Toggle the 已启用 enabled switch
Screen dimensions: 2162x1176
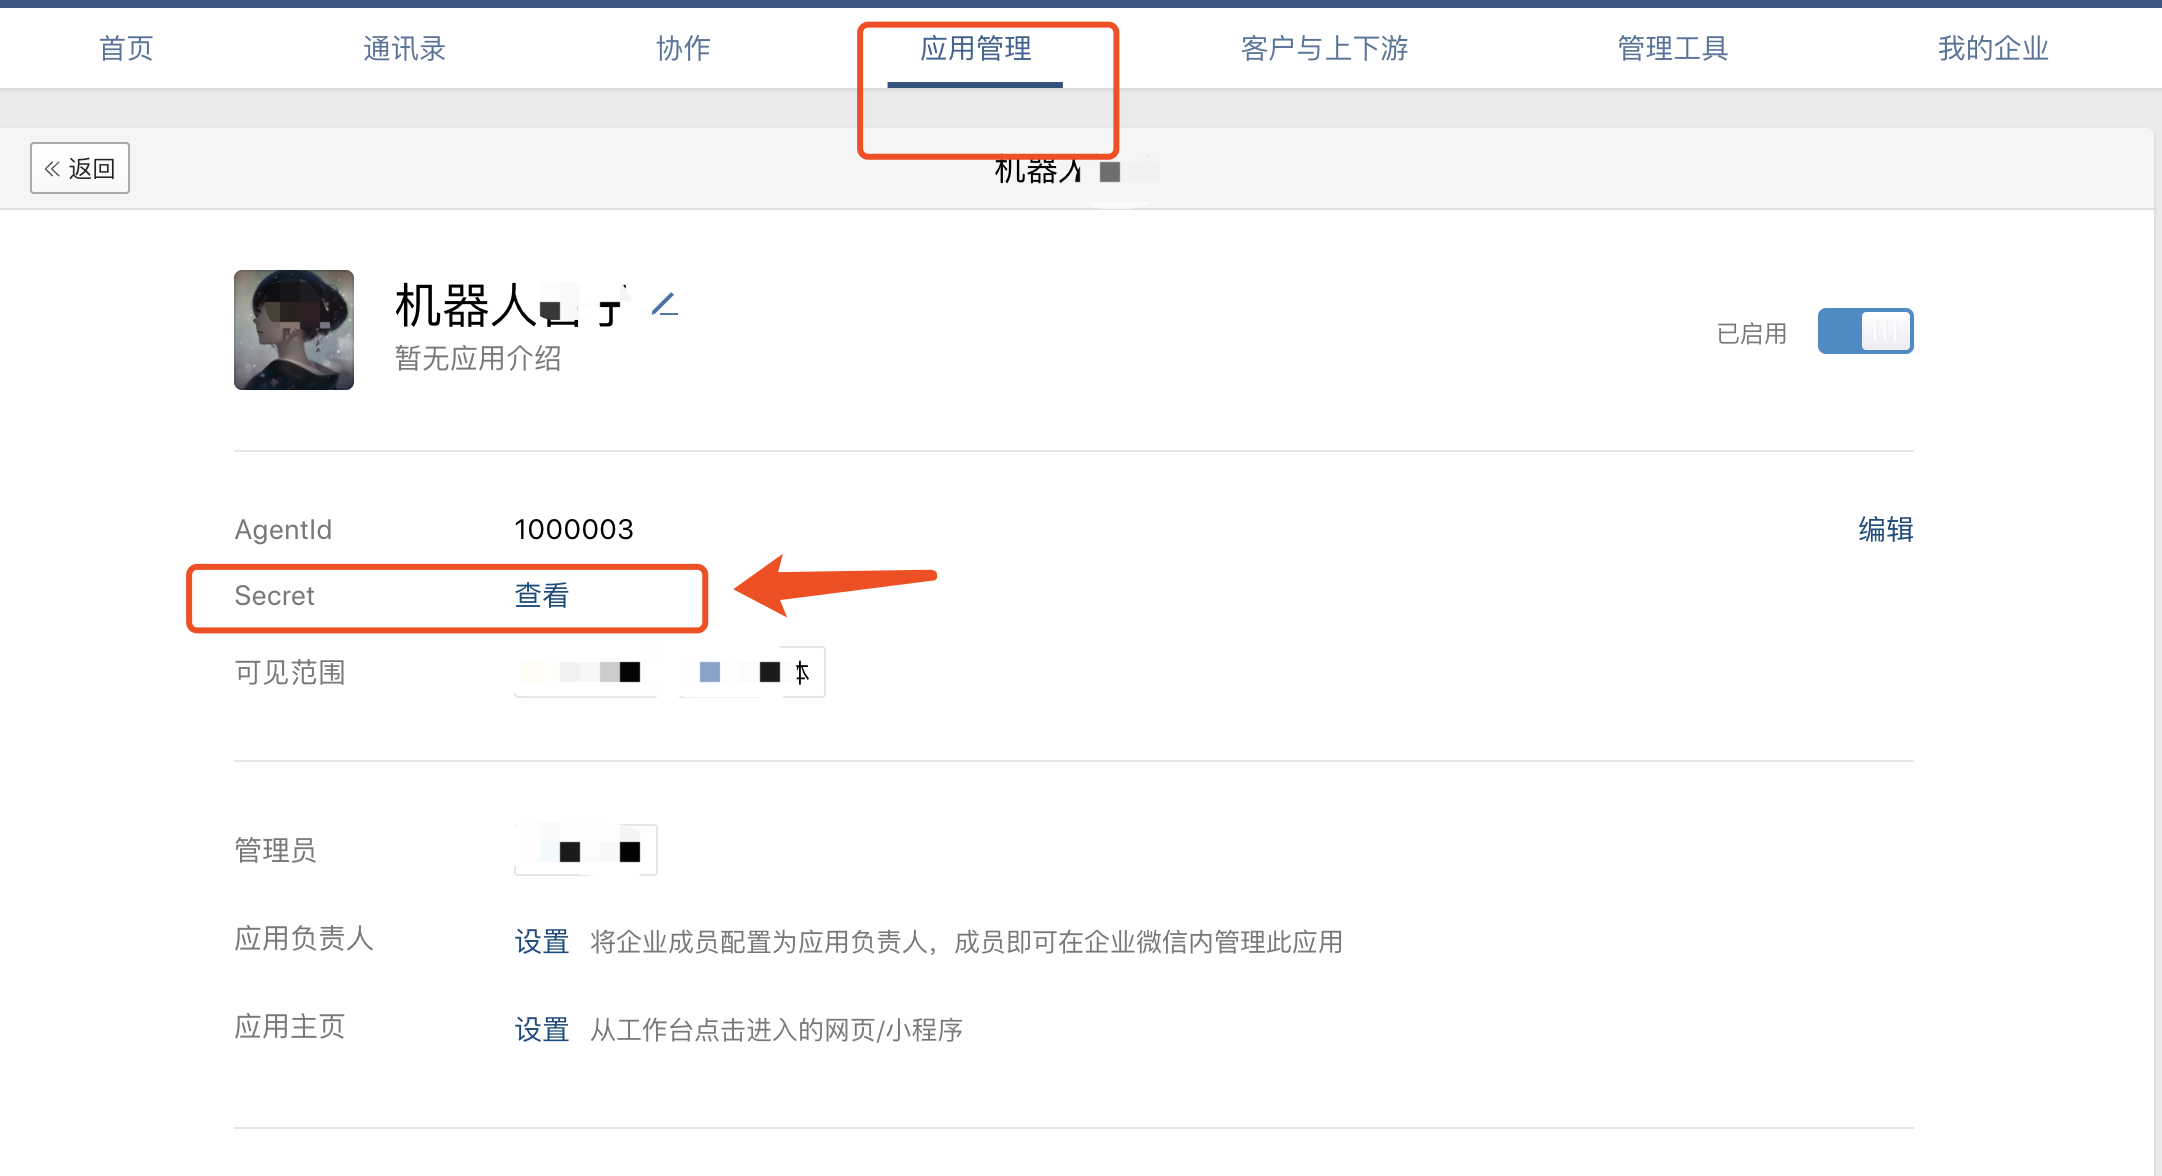(x=1864, y=331)
